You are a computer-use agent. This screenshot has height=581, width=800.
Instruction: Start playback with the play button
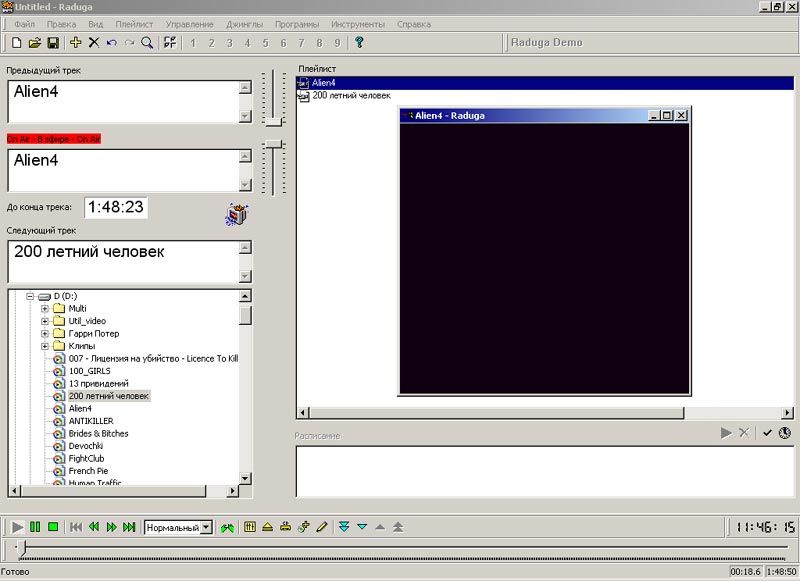[17, 527]
